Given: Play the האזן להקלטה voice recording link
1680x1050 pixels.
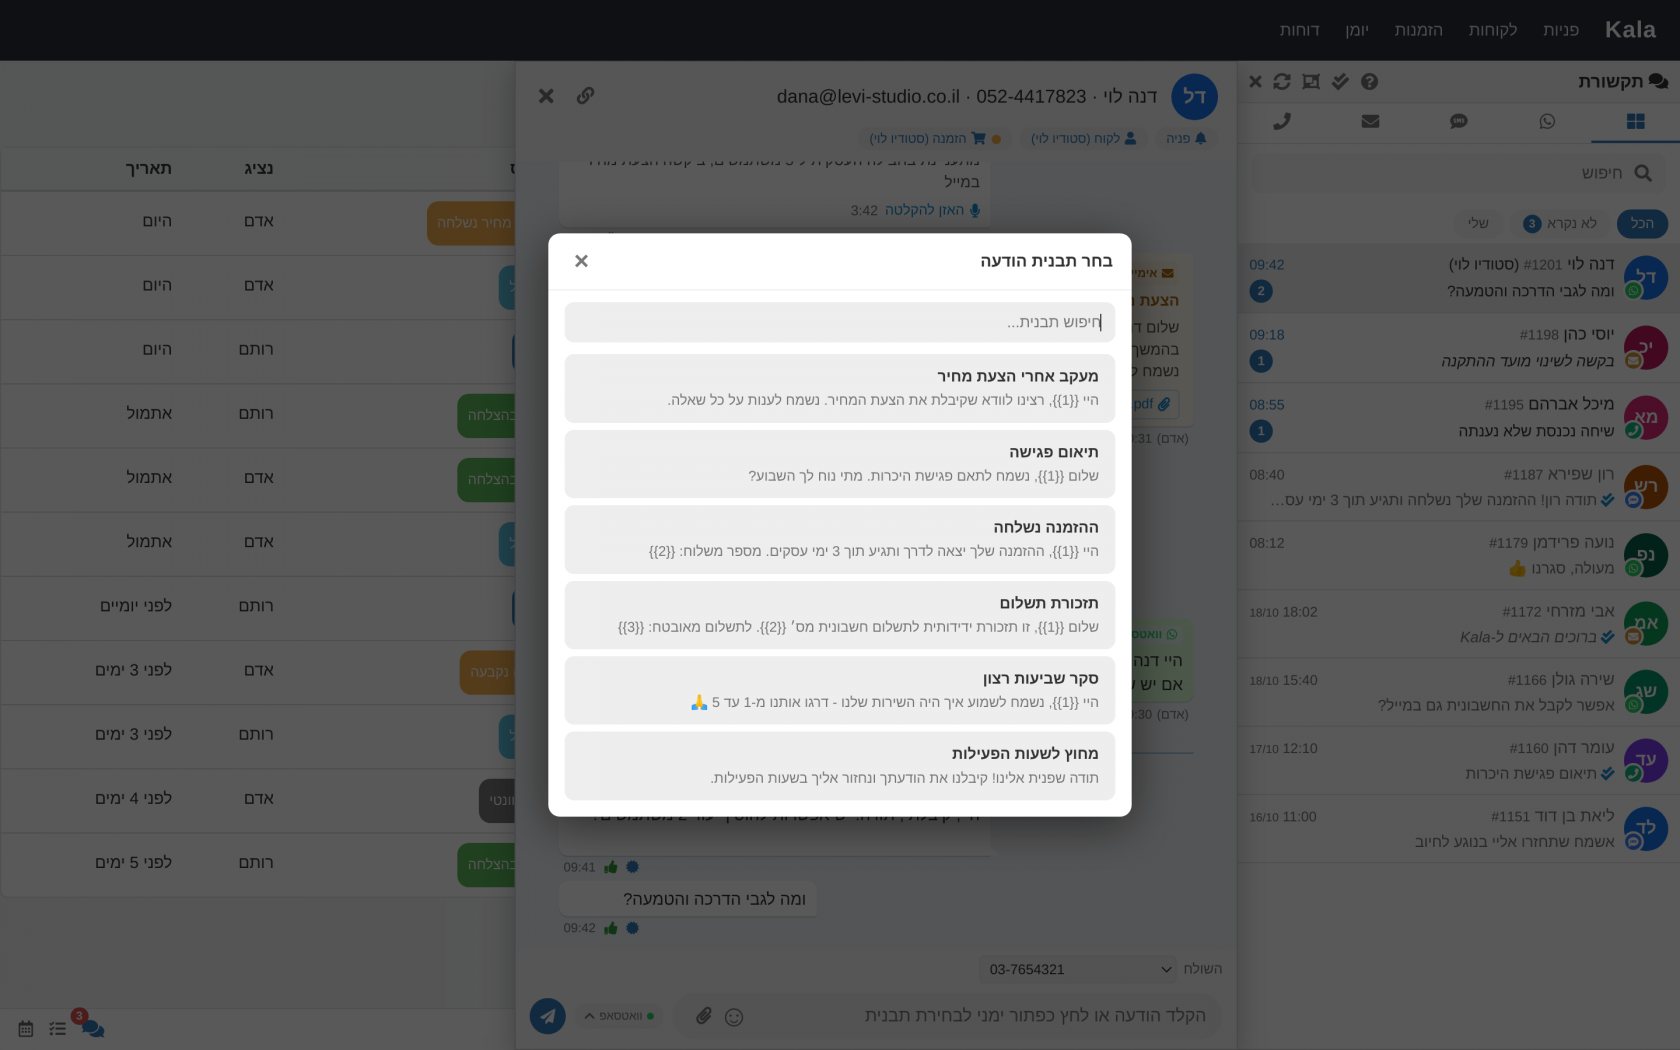Looking at the screenshot, I should tap(932, 210).
